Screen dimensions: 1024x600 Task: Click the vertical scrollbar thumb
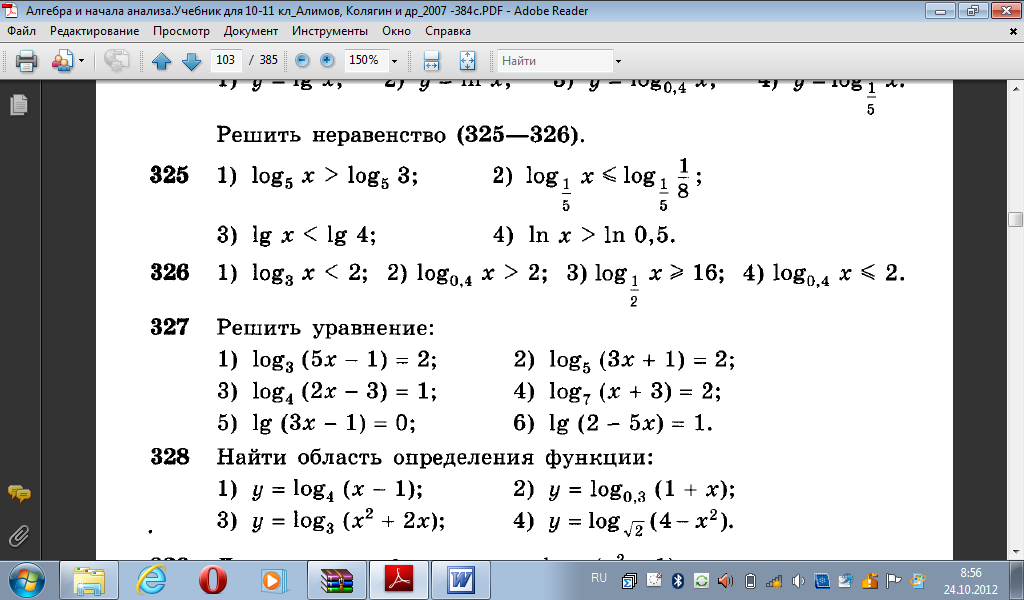[x=1016, y=219]
